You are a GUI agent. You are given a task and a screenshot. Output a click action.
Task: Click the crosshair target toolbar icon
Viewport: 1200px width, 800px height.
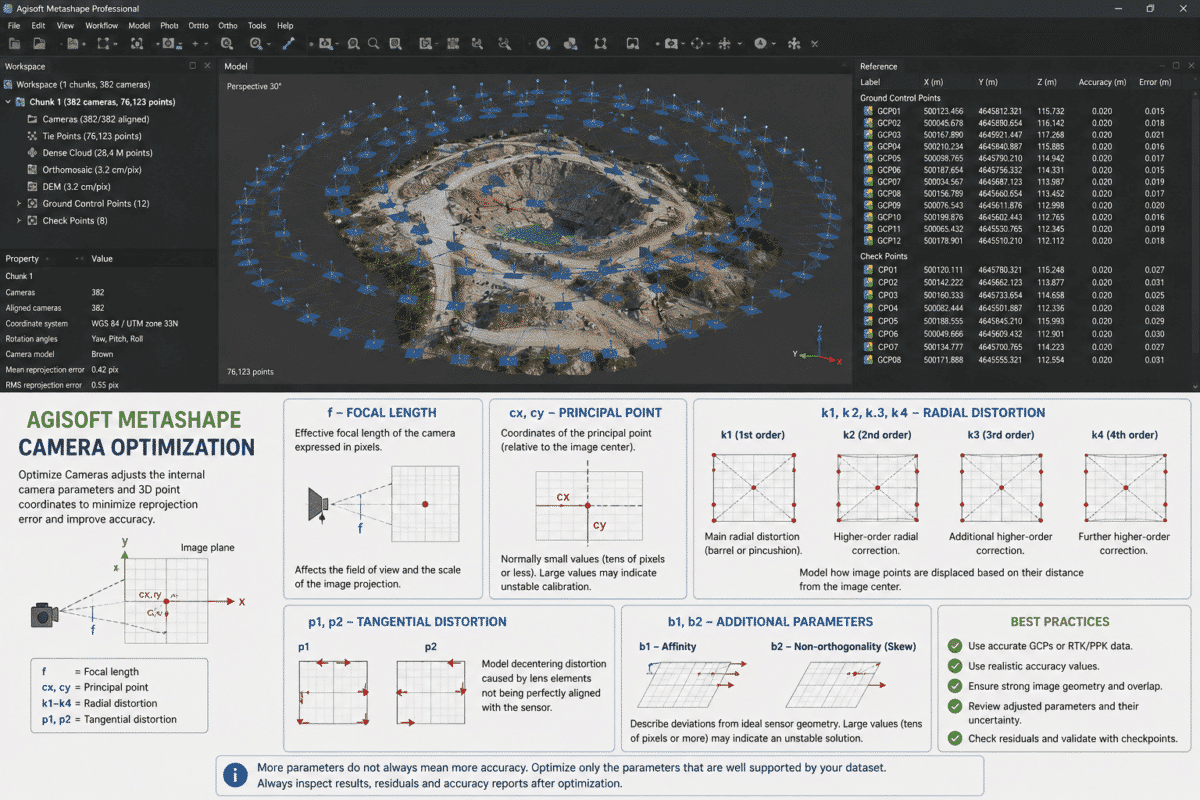[697, 44]
